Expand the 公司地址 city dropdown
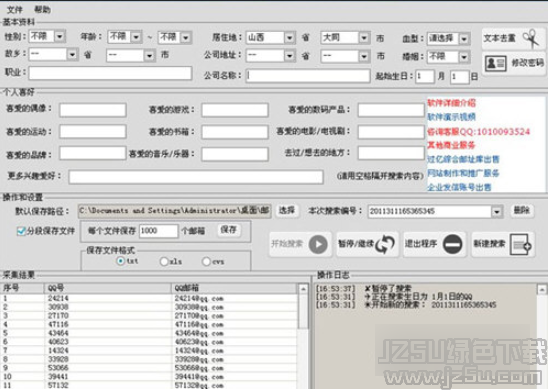548x390 pixels. pos(364,56)
